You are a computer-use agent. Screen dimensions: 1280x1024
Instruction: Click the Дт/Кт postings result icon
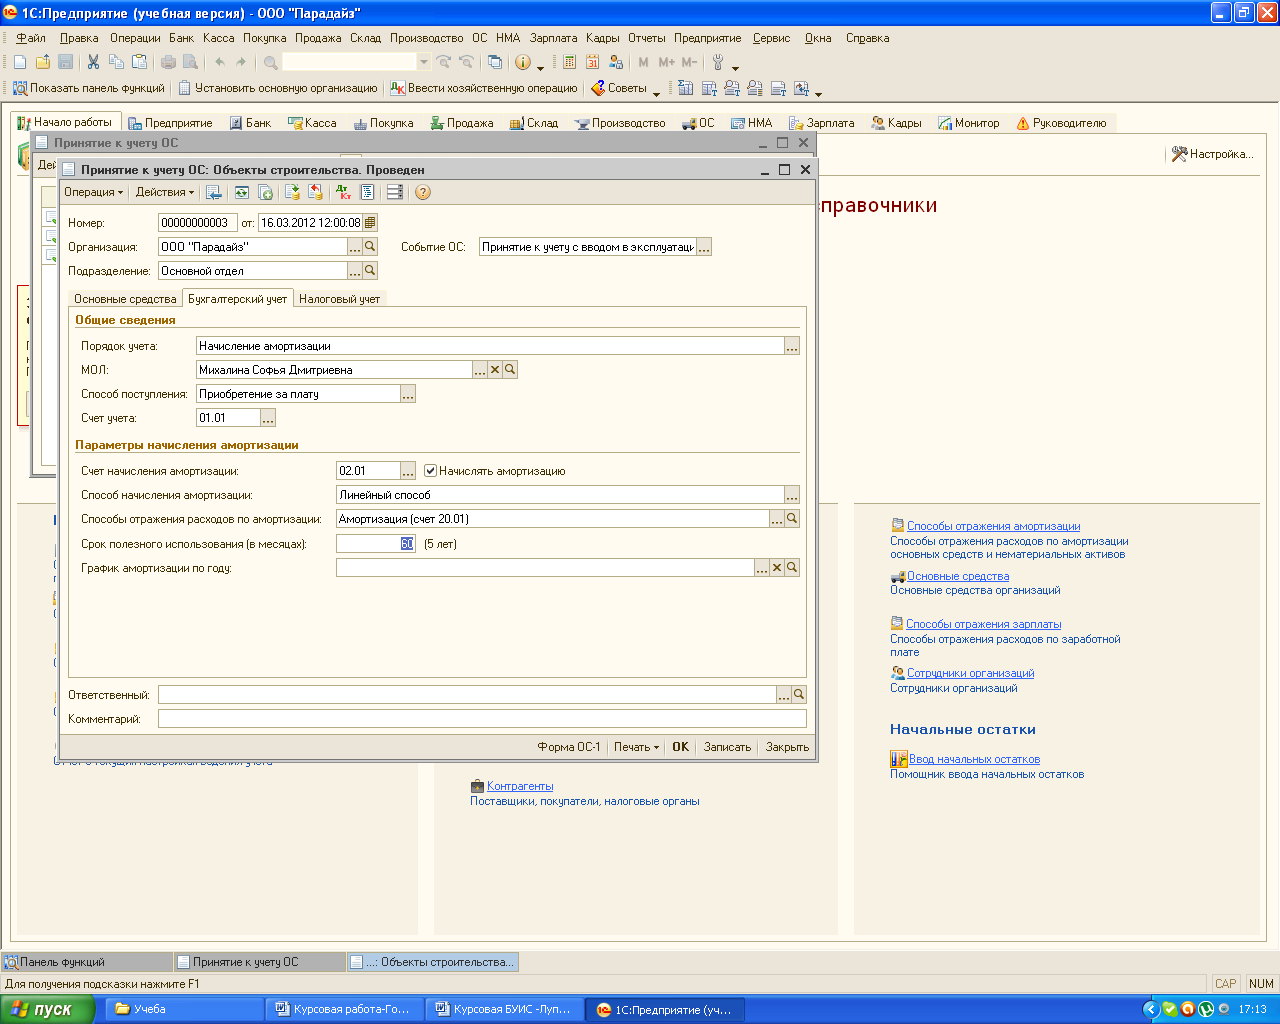343,192
